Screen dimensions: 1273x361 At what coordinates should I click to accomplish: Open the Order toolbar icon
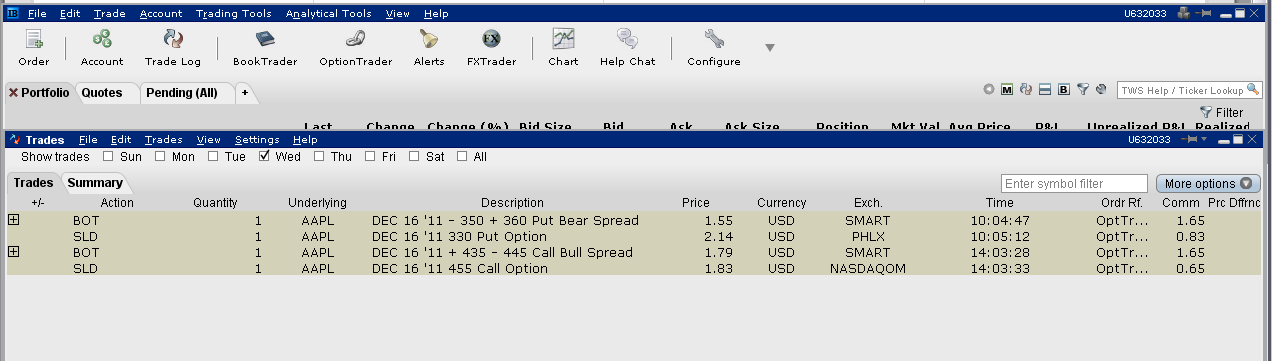click(33, 47)
